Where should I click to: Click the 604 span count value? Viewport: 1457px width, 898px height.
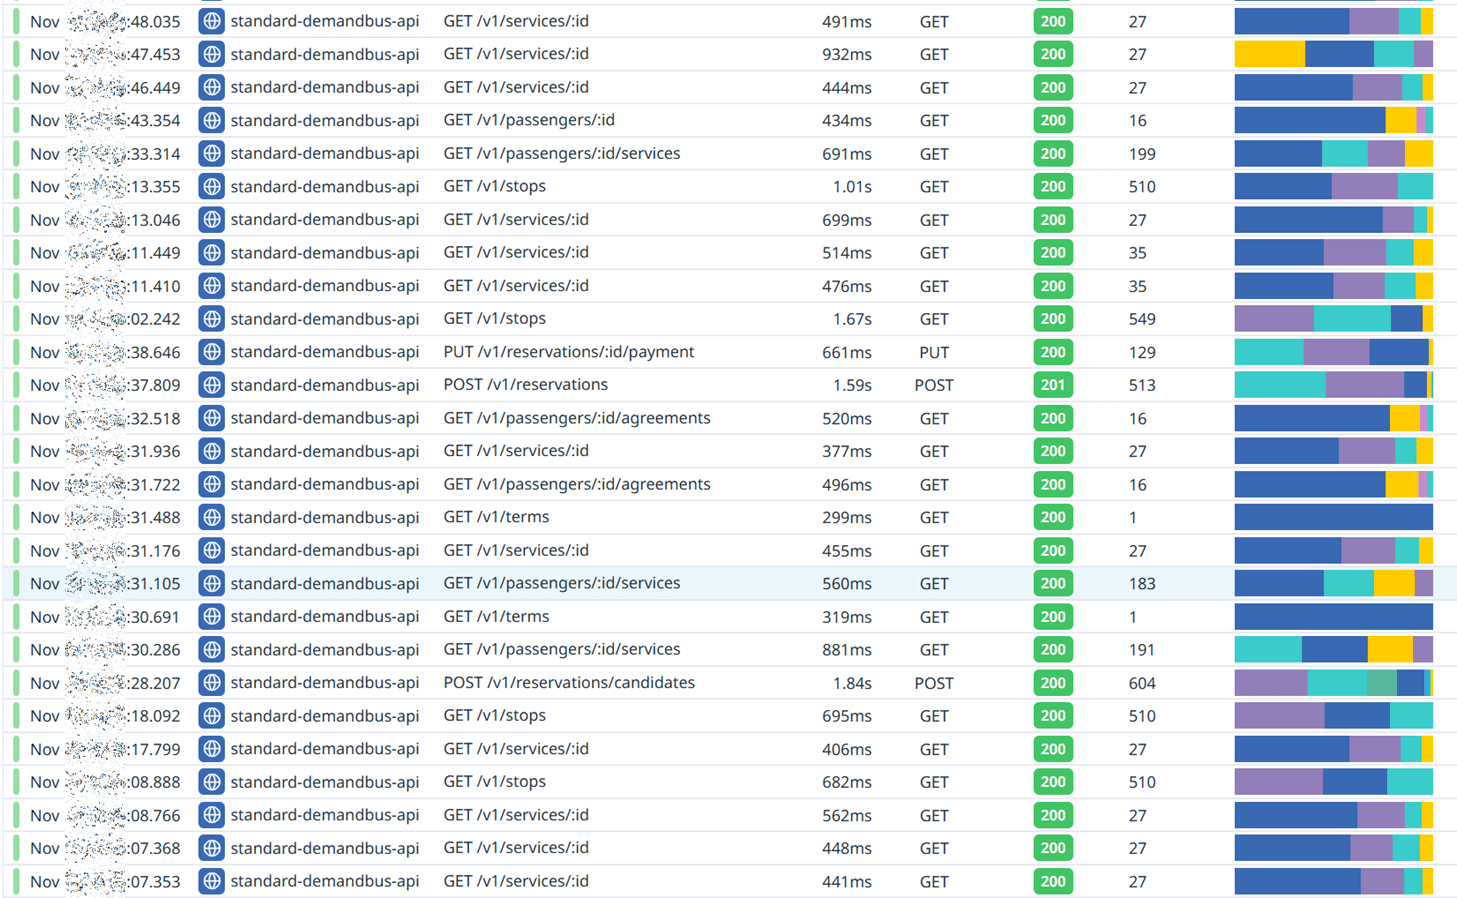tap(1141, 683)
